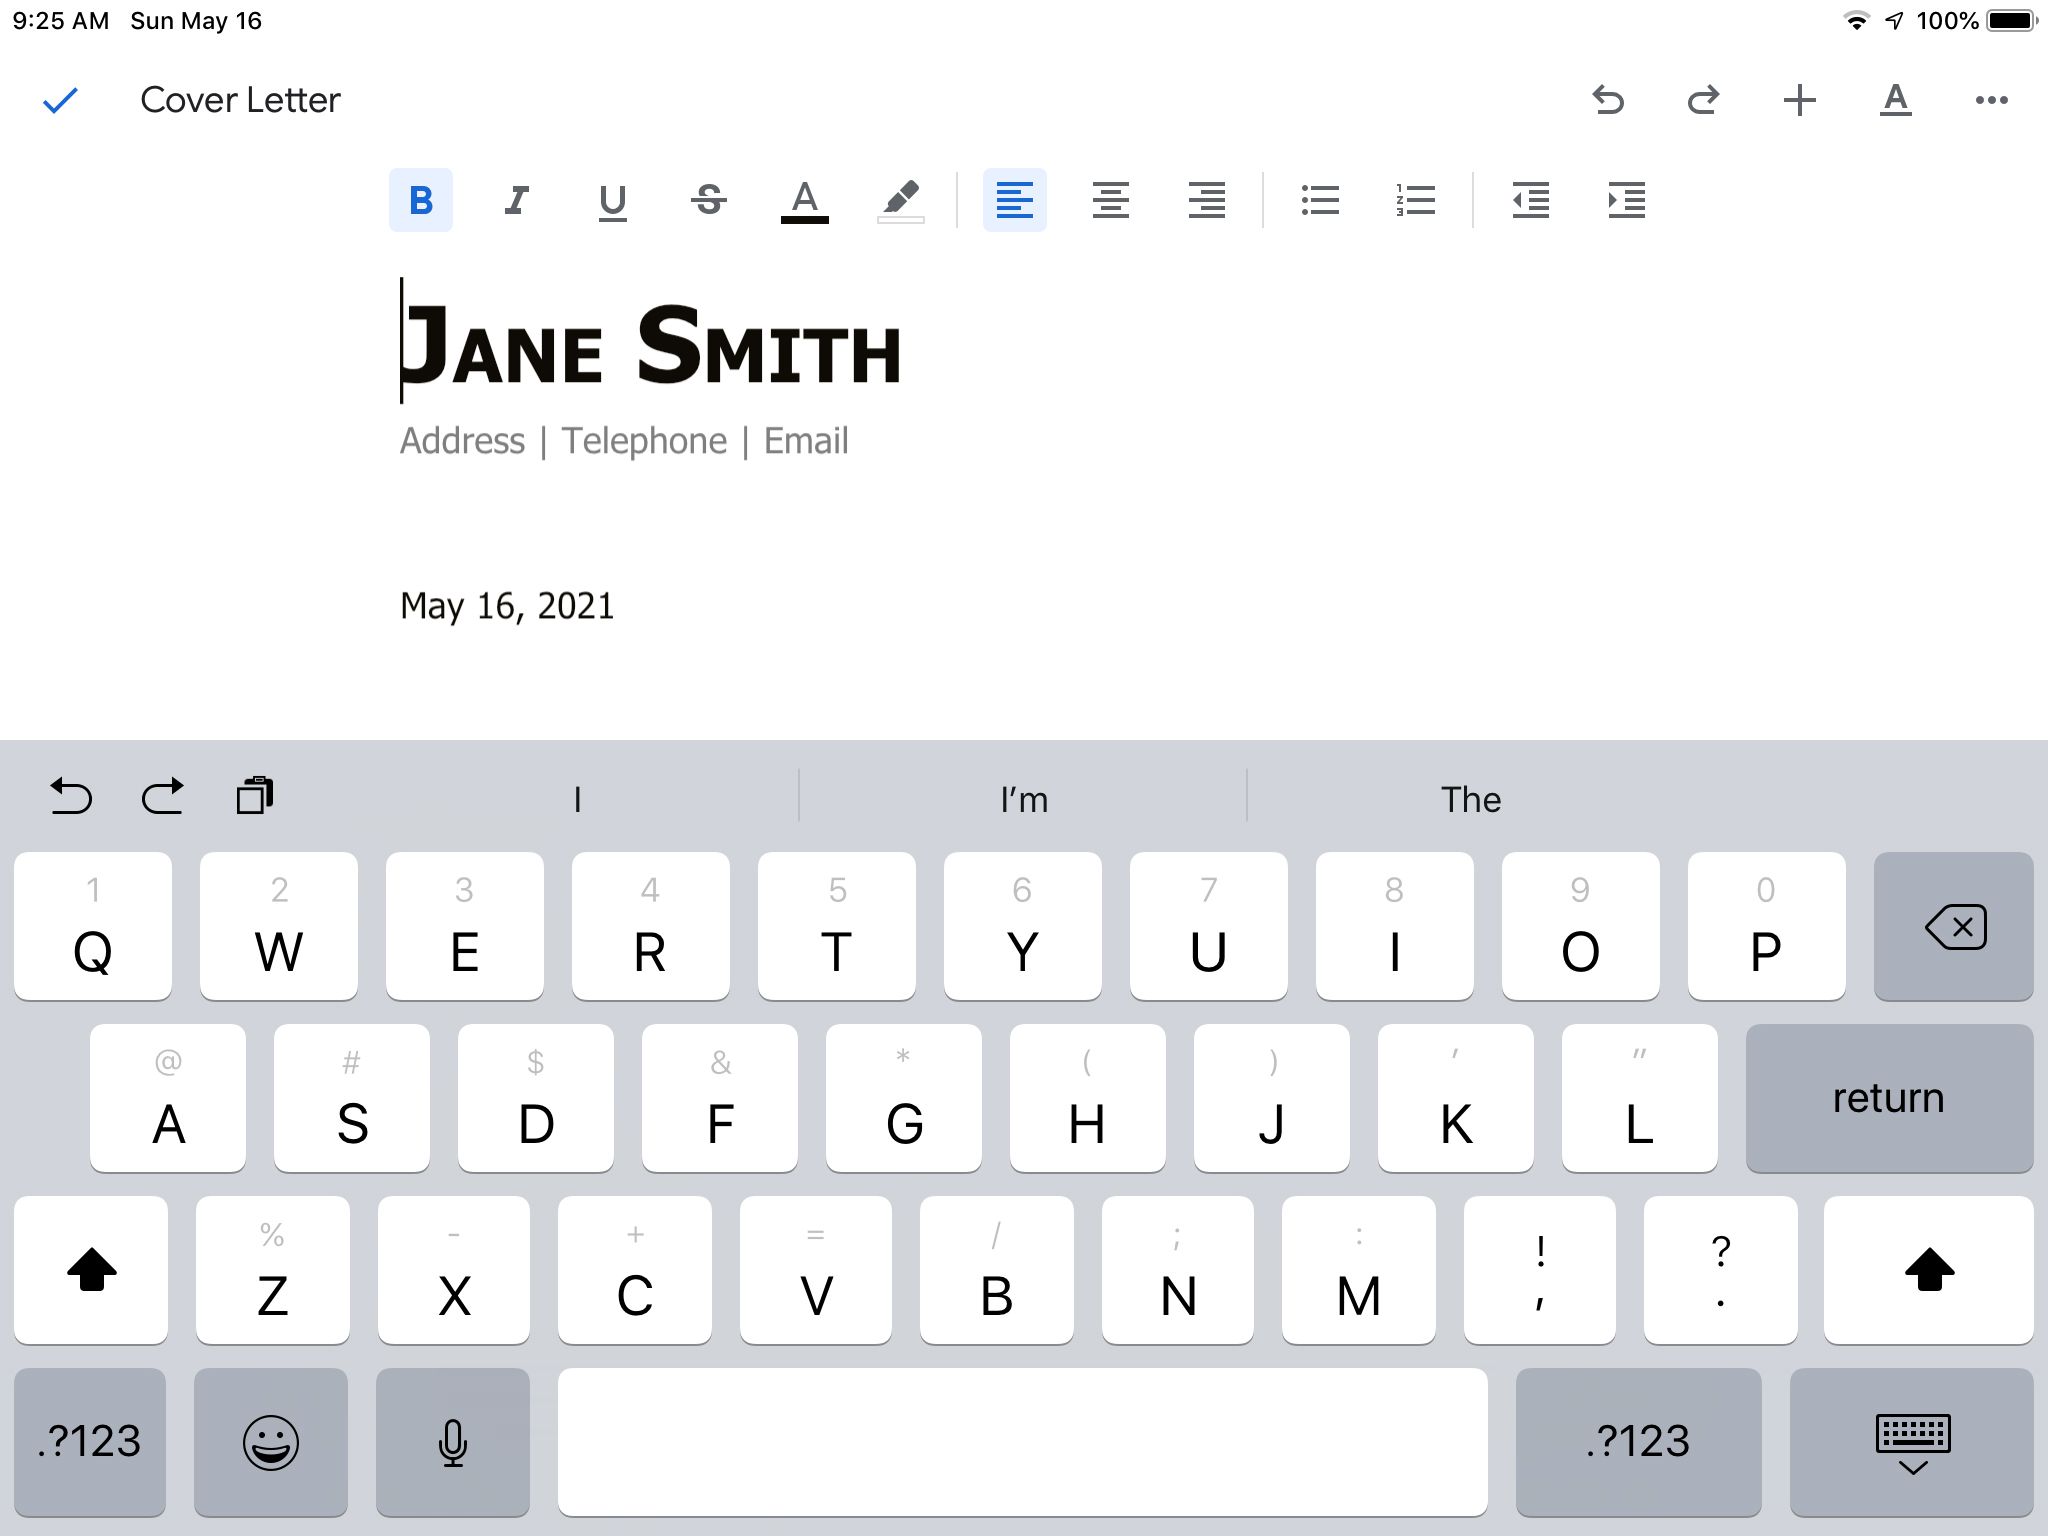
Task: Toggle strikethrough formatting
Action: pos(708,200)
